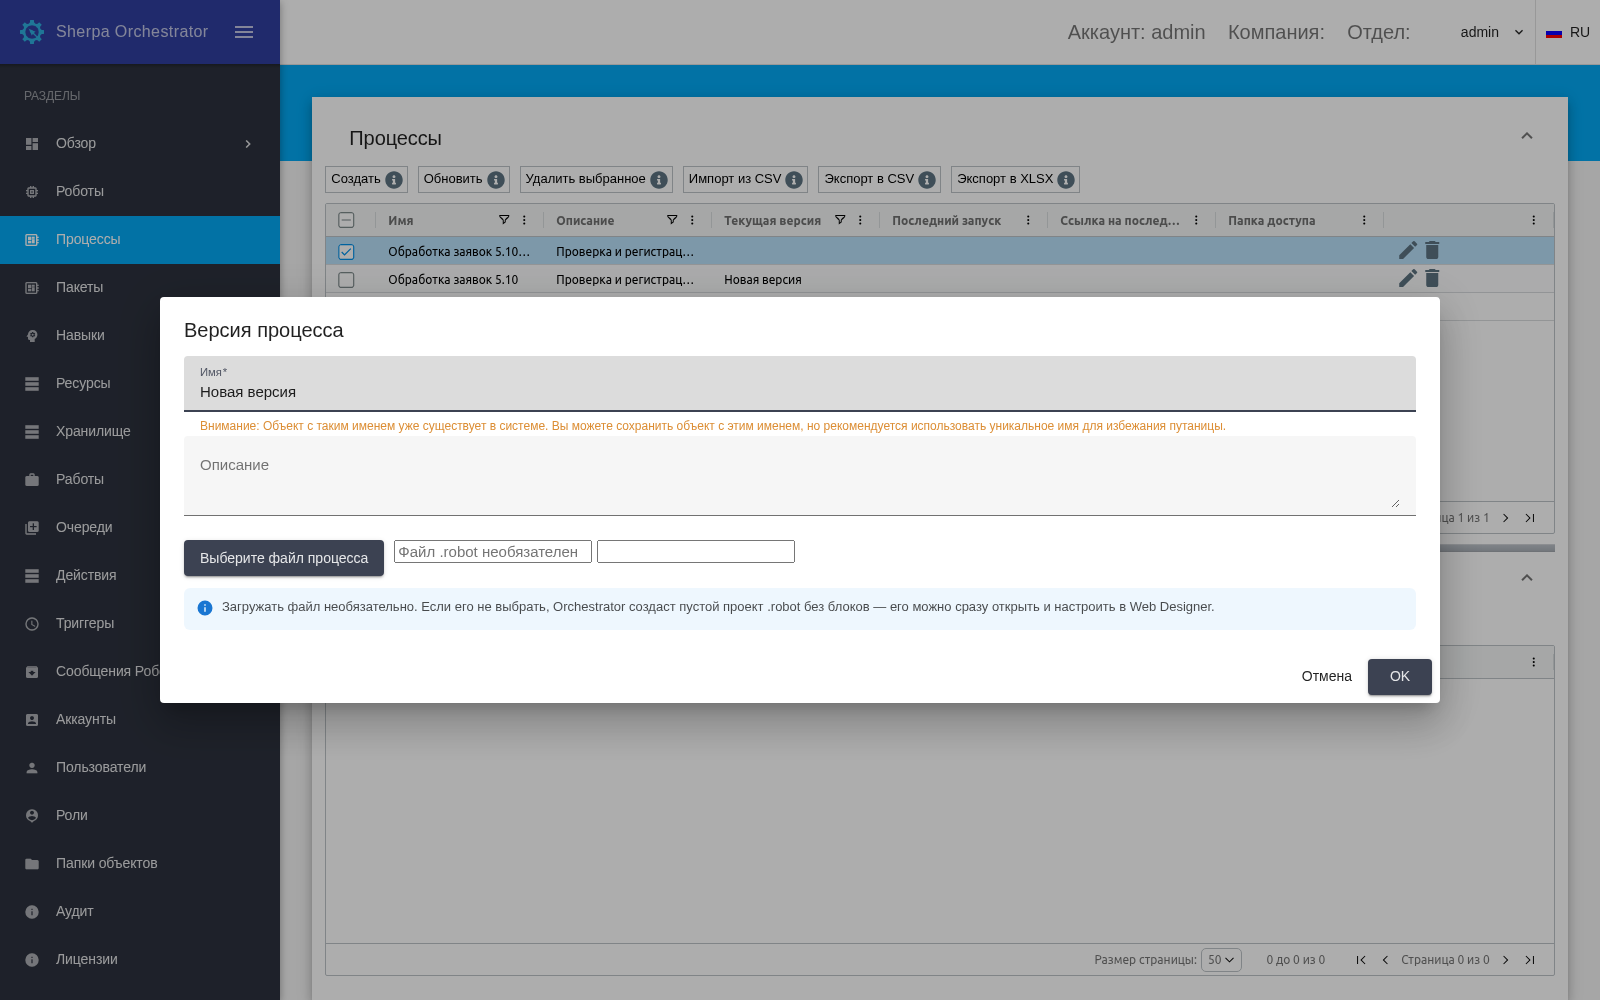
Task: Check the second row Обработка заявок 5.10 checkbox
Action: coord(346,280)
